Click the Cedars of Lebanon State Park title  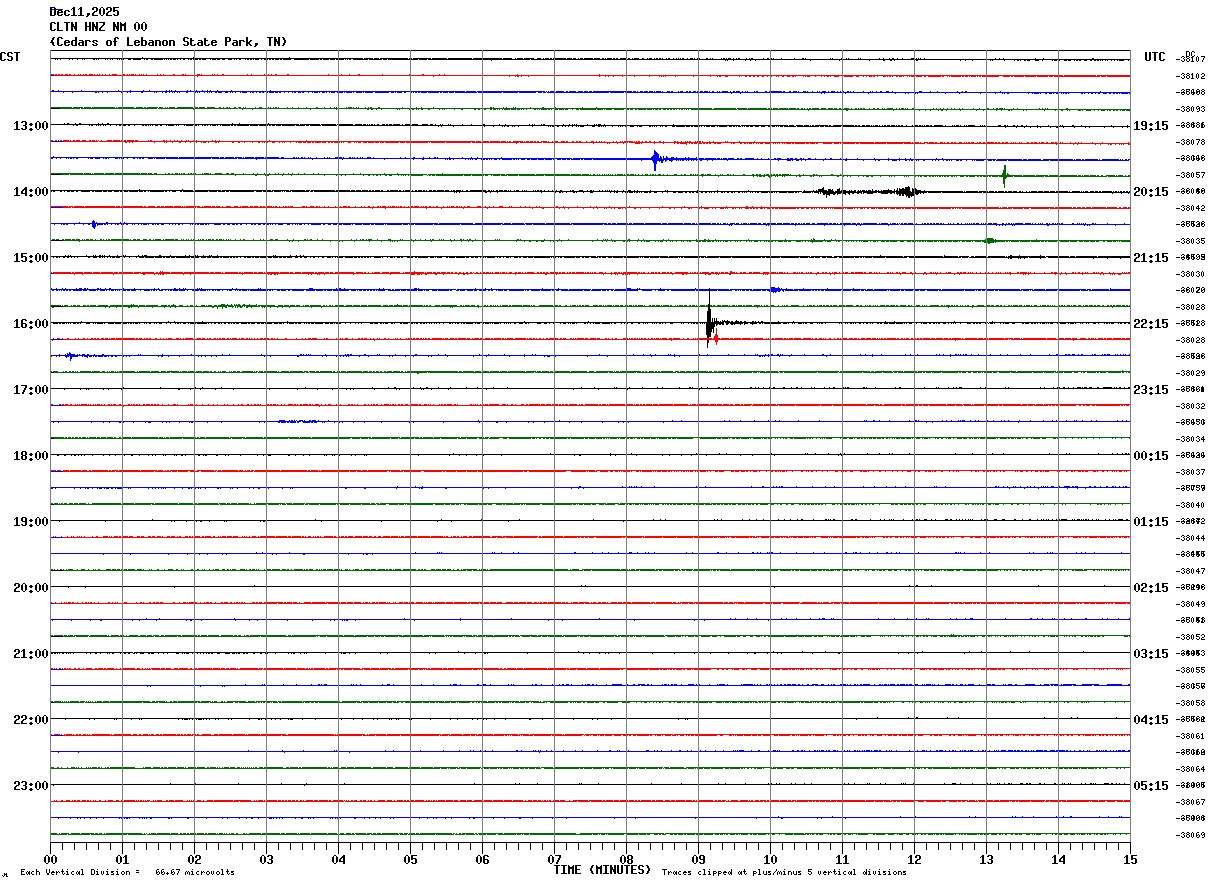[x=168, y=42]
